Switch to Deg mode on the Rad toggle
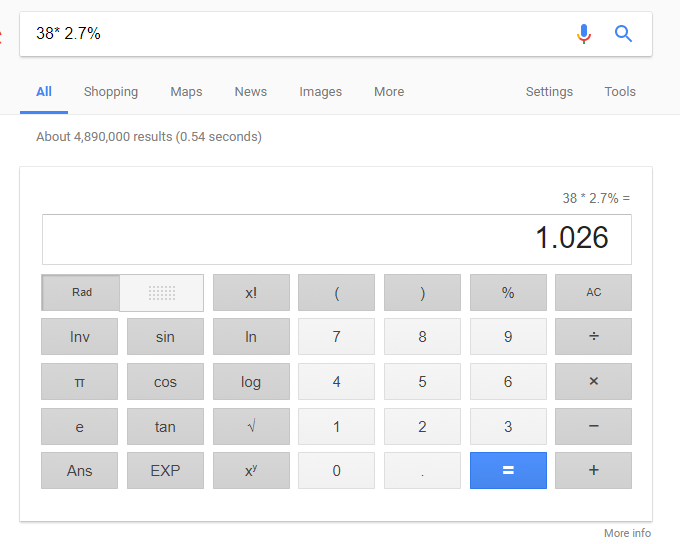The height and width of the screenshot is (544, 680). click(x=162, y=293)
